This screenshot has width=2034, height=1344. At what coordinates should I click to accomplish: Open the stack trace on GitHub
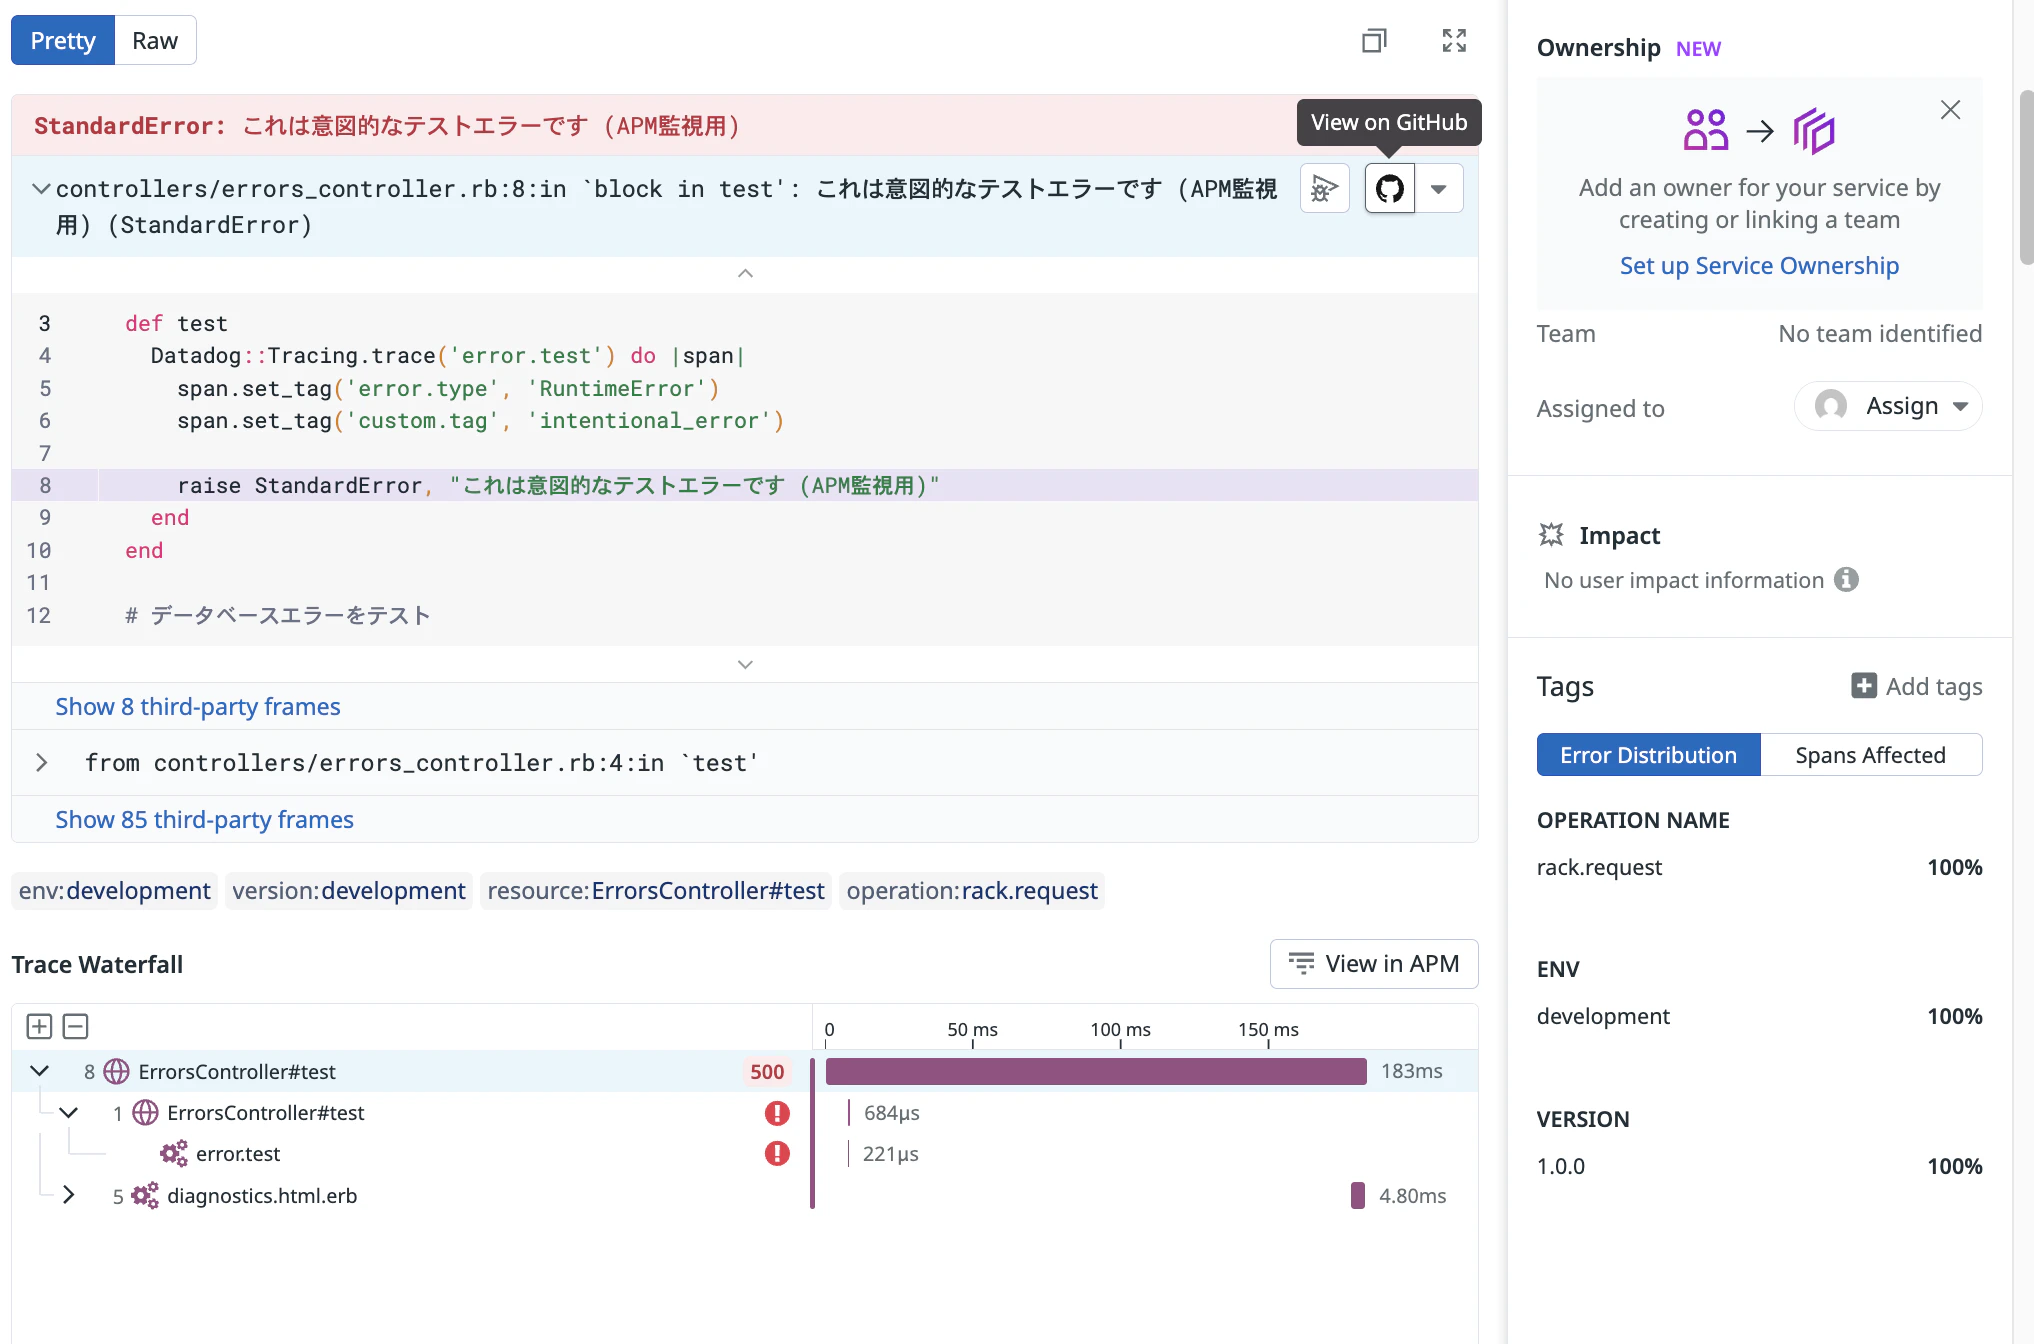click(1389, 188)
